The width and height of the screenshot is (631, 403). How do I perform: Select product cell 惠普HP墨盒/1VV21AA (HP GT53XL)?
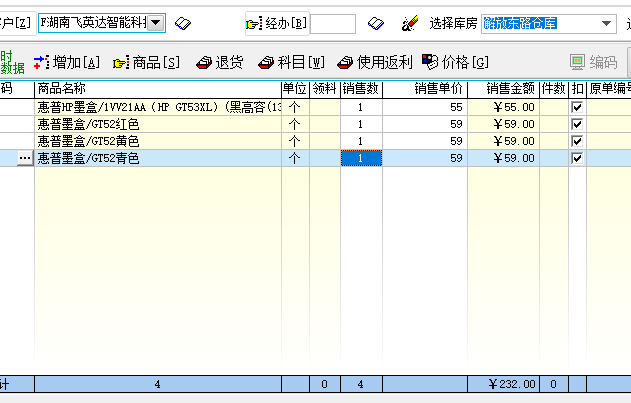[158, 107]
